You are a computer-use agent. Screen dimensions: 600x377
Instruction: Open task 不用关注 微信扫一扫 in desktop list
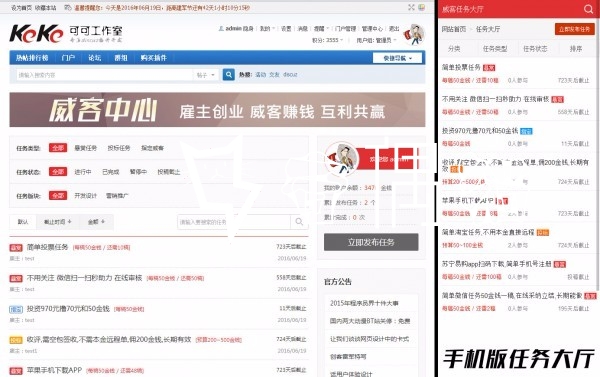click(84, 278)
